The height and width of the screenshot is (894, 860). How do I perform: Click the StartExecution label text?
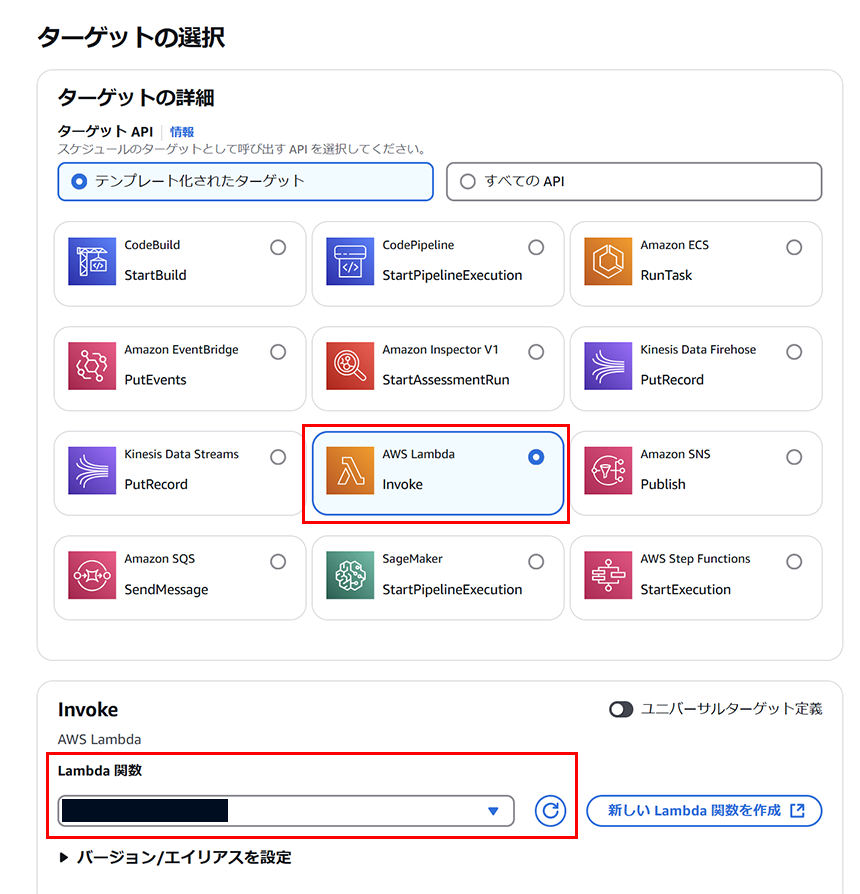685,590
